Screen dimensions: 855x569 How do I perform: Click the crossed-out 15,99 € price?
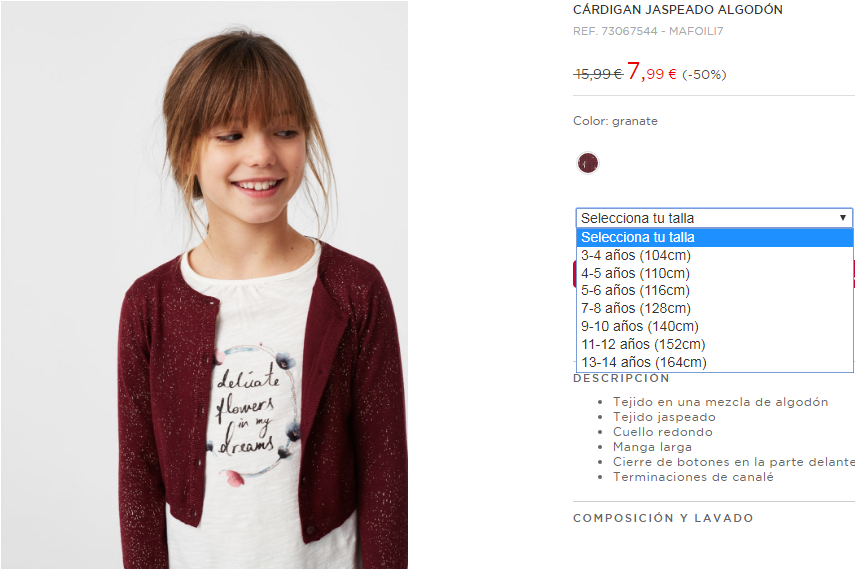[598, 74]
